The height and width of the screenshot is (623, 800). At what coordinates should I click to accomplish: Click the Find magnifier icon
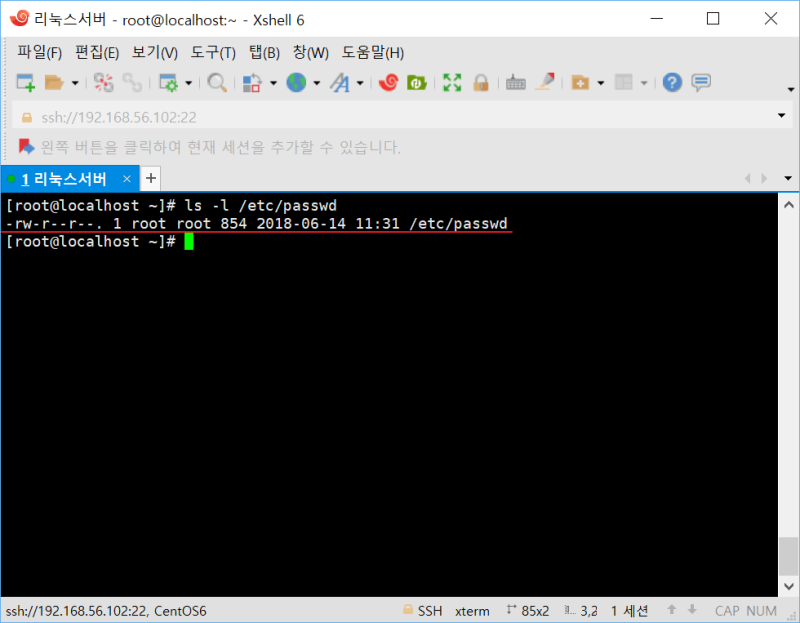click(217, 83)
